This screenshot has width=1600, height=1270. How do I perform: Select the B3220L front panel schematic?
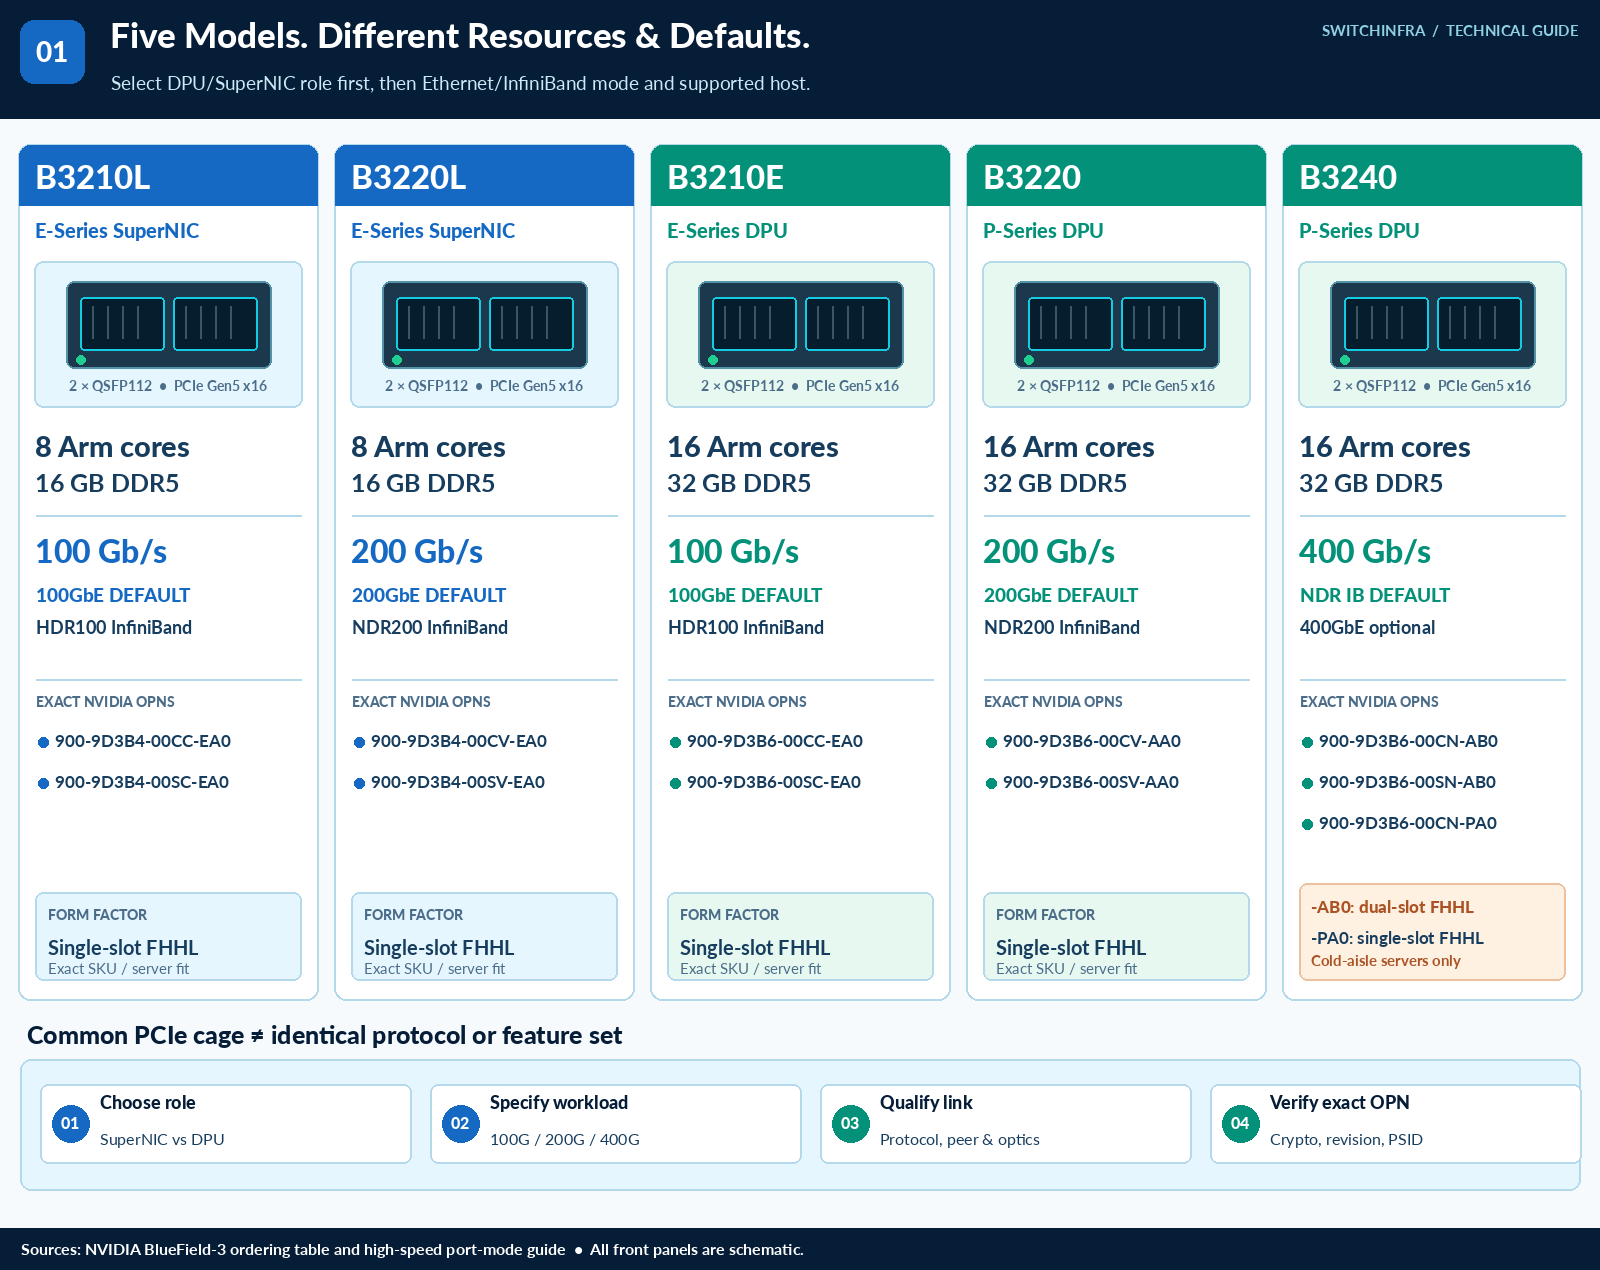tap(485, 324)
